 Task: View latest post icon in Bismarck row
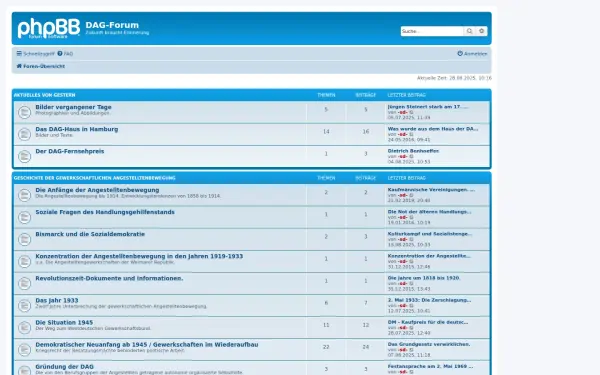pyautogui.click(x=411, y=240)
